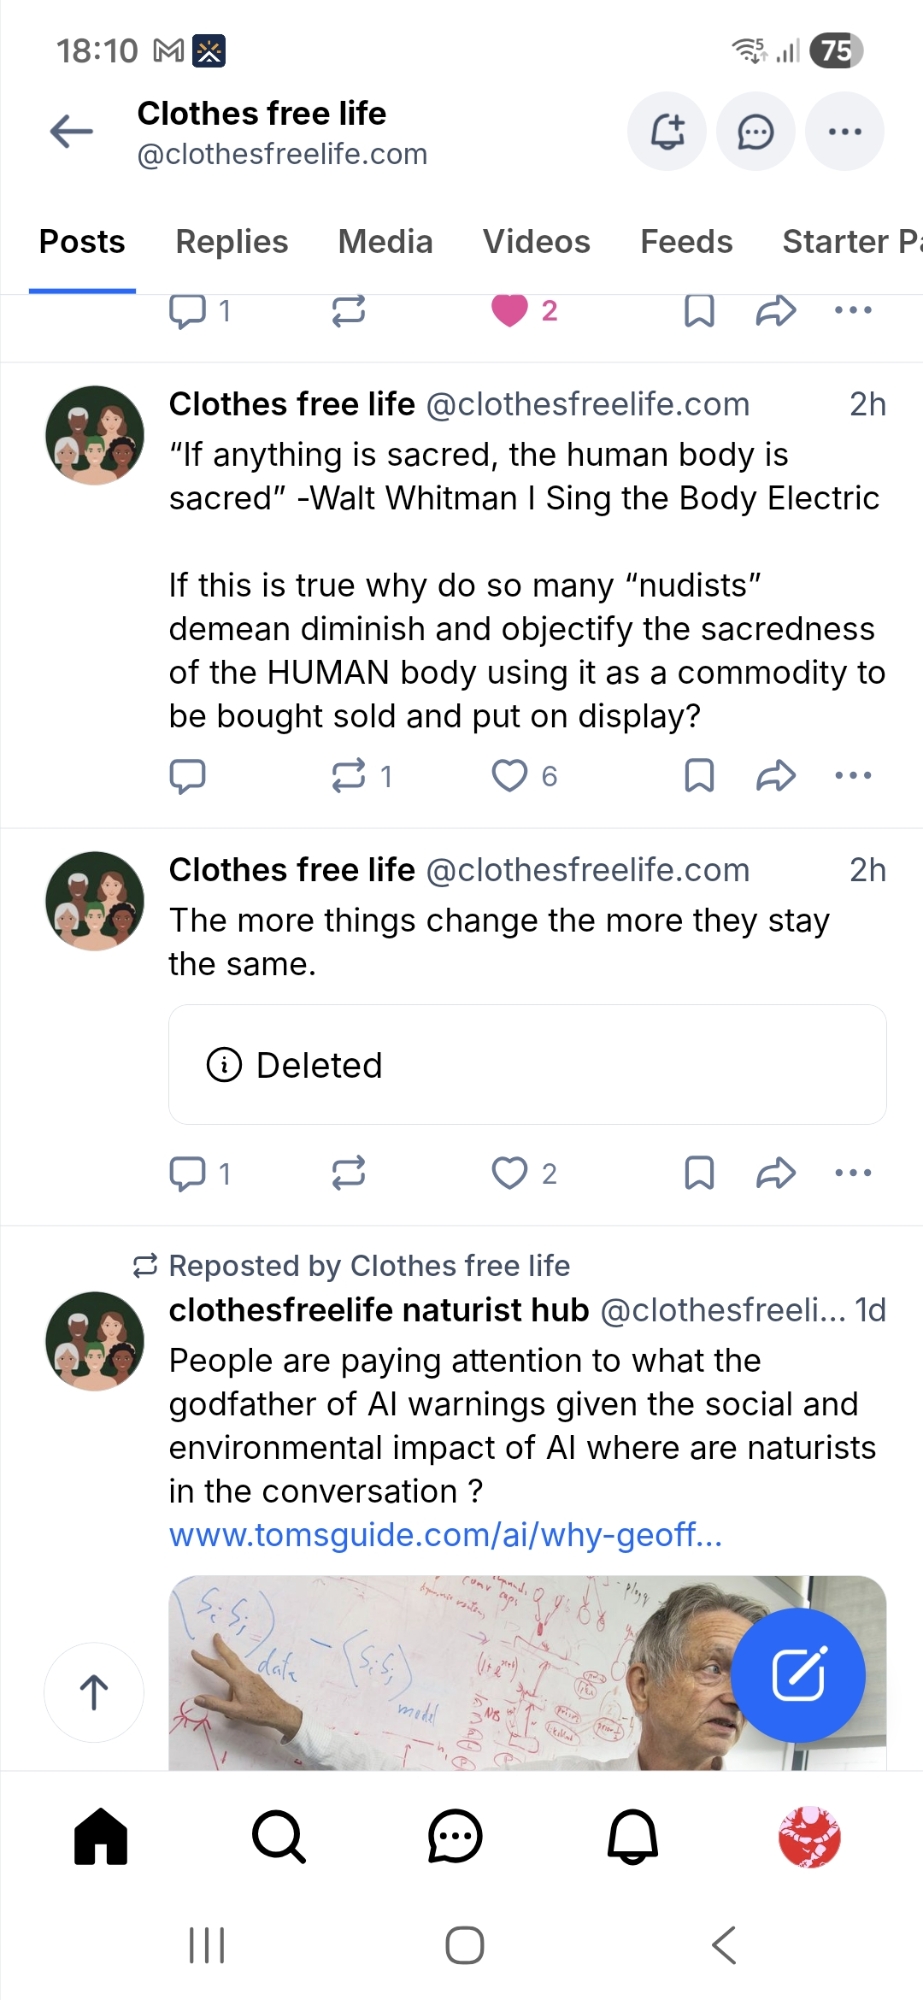Share the "more things change" post
923x2000 pixels.
coord(776,1173)
